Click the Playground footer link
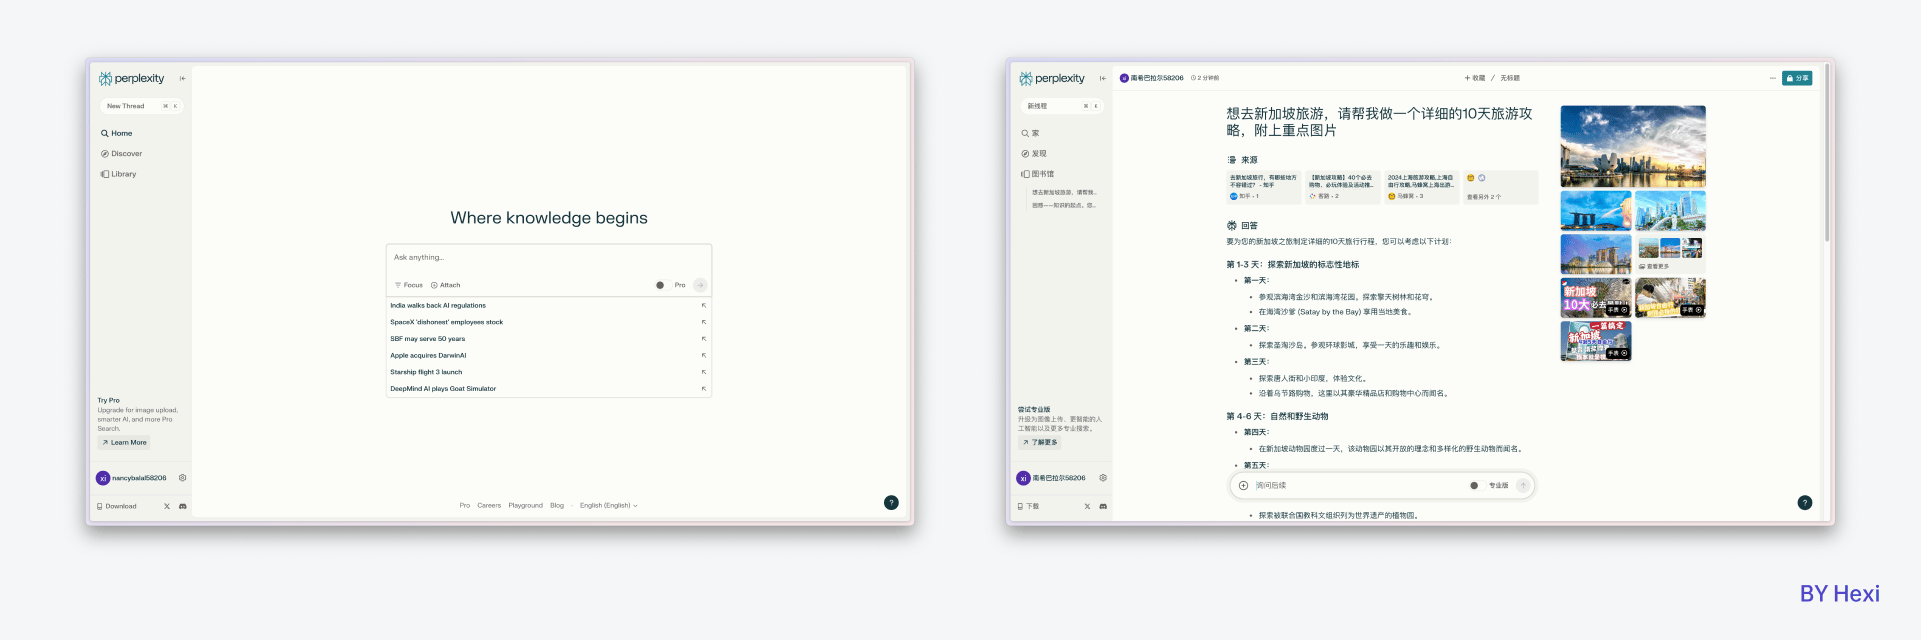 click(x=525, y=506)
